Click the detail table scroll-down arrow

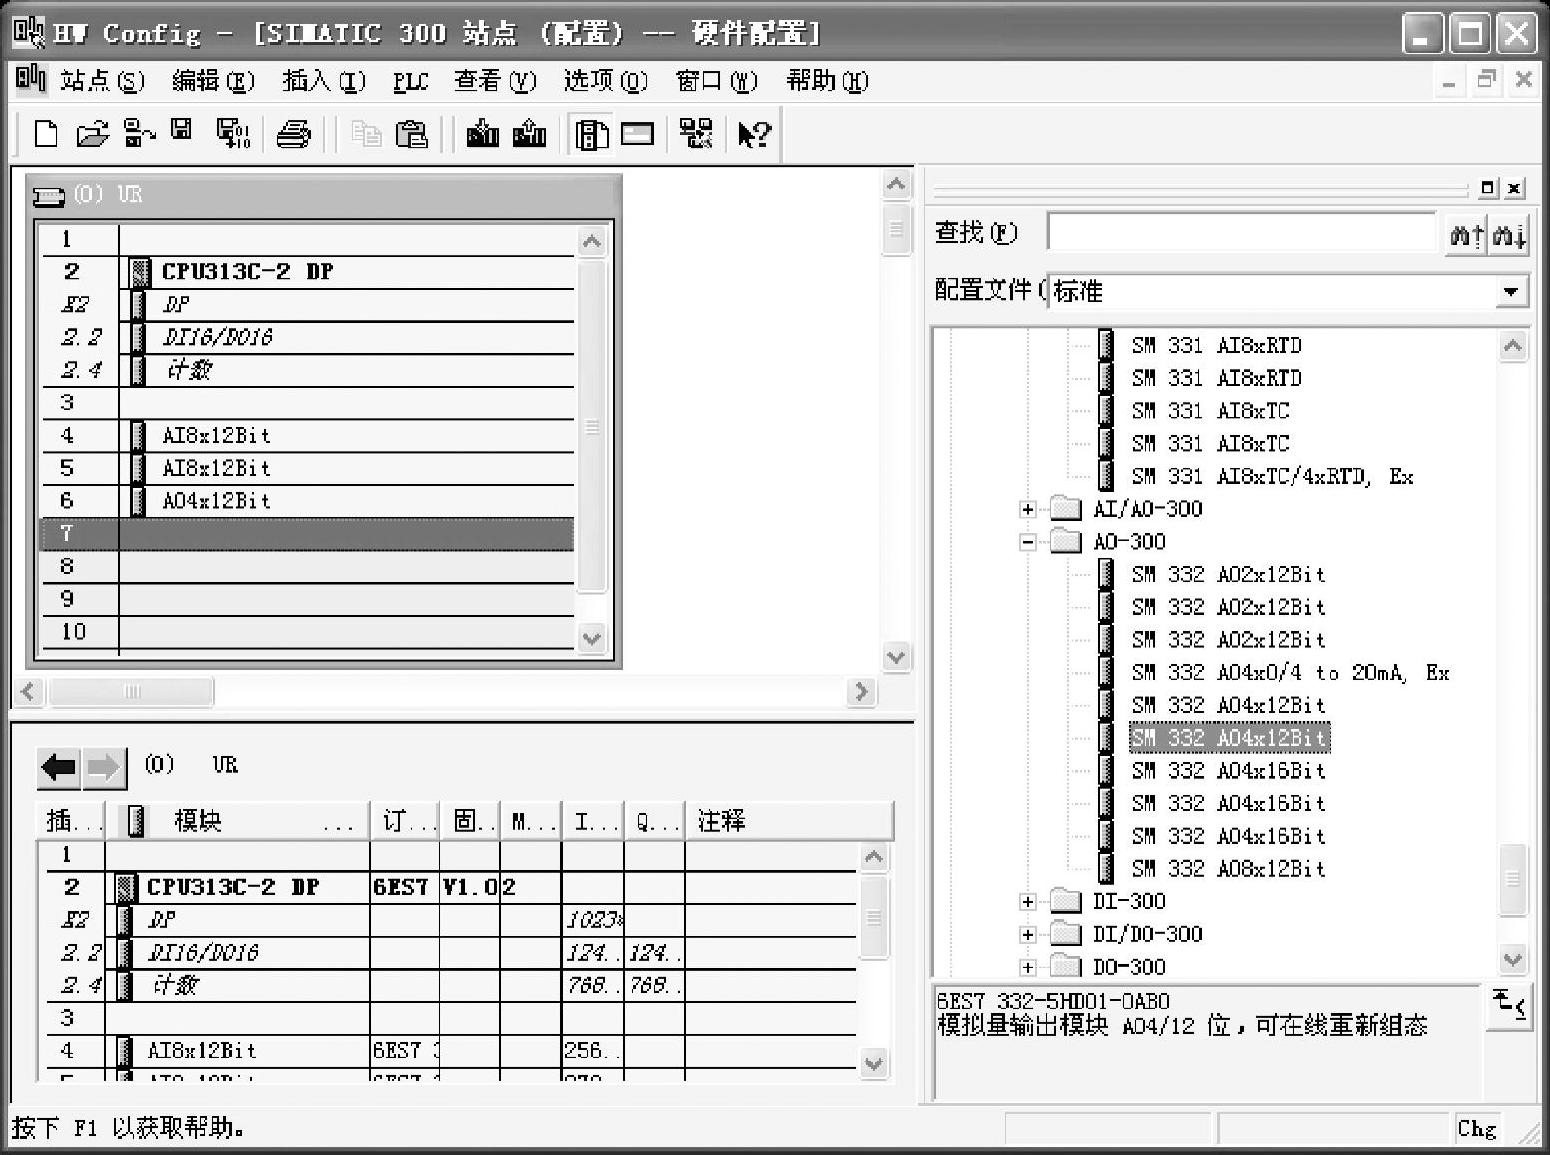pyautogui.click(x=873, y=1063)
